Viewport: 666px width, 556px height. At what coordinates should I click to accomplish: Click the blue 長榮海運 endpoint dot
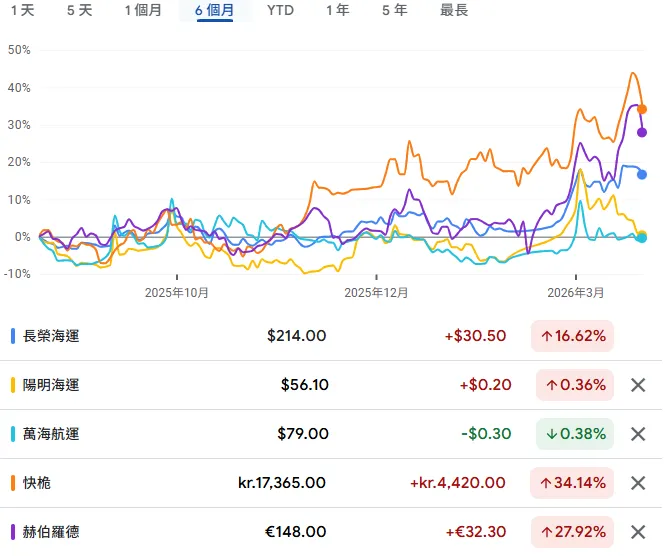(x=642, y=175)
